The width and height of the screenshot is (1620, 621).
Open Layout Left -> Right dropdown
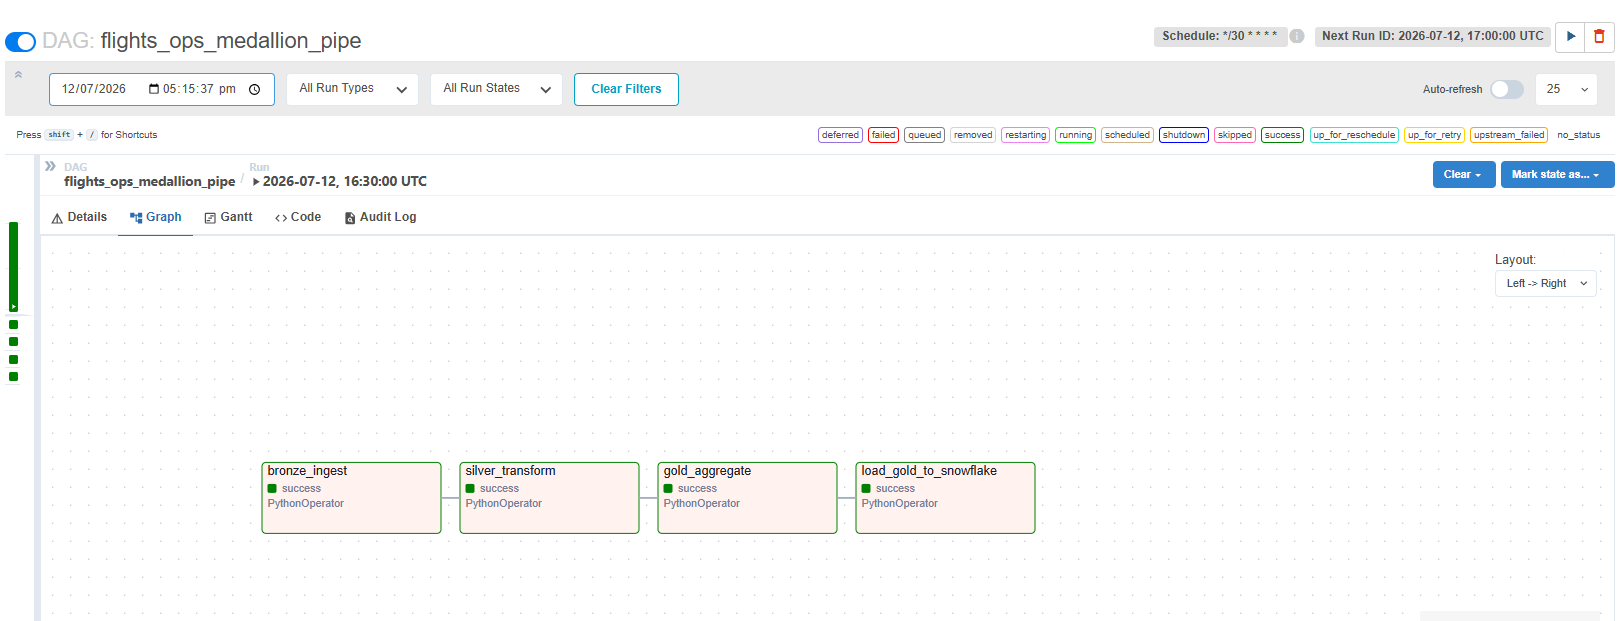click(x=1546, y=284)
